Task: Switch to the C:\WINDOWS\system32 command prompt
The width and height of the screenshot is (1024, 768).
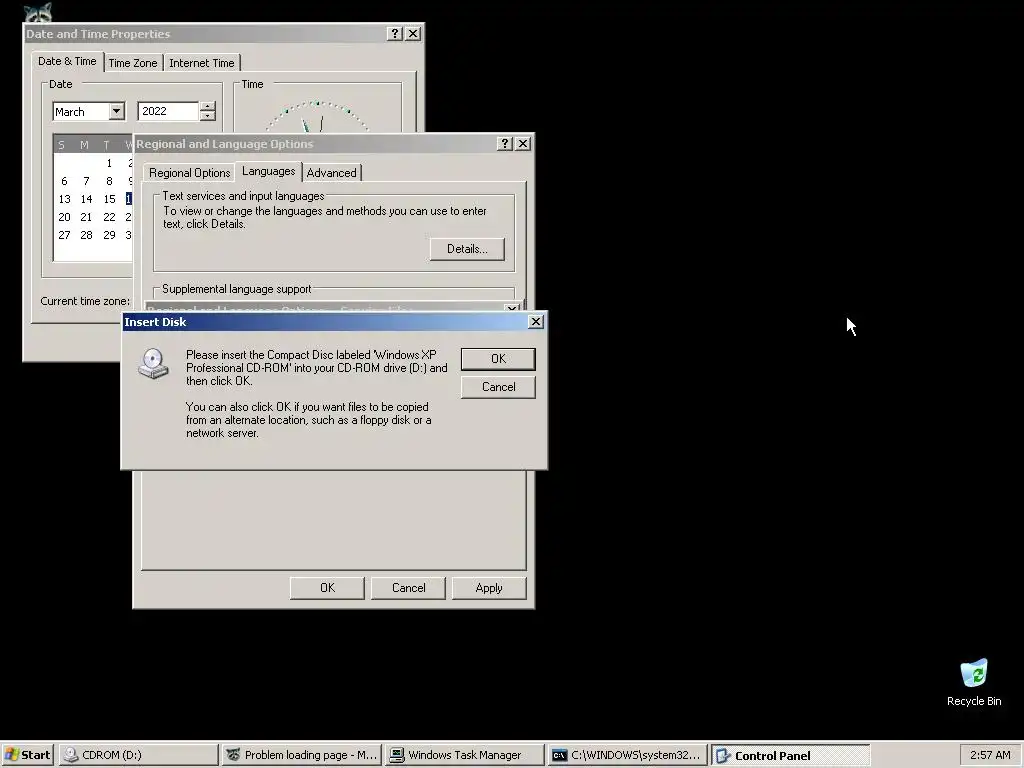Action: (628, 755)
